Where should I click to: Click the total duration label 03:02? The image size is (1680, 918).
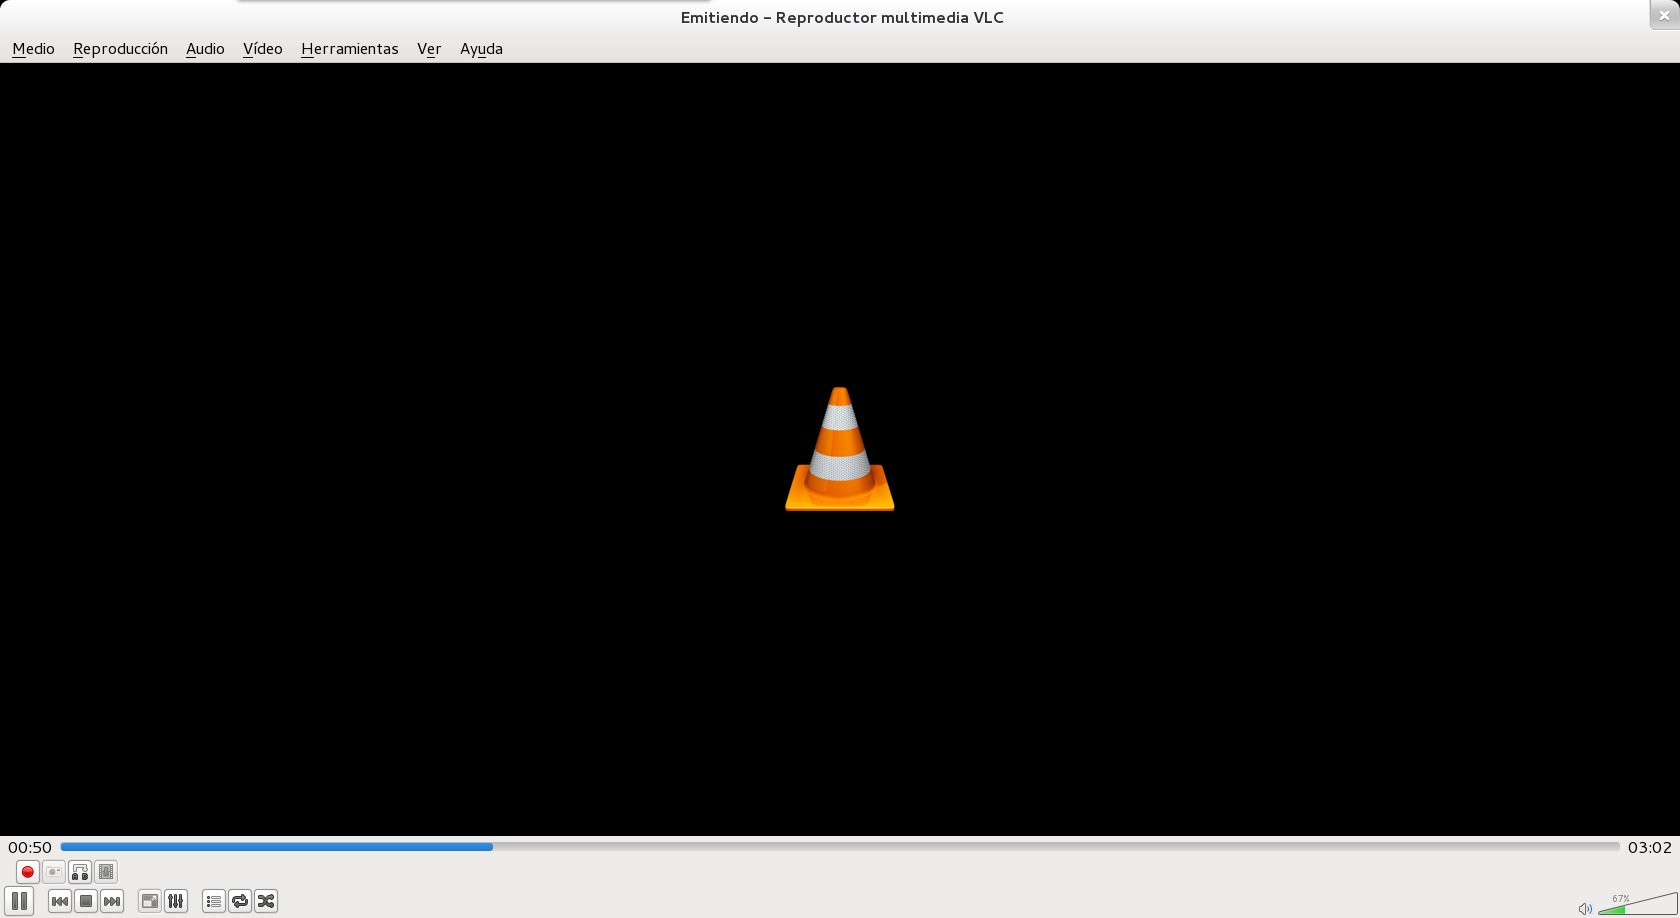click(1650, 847)
